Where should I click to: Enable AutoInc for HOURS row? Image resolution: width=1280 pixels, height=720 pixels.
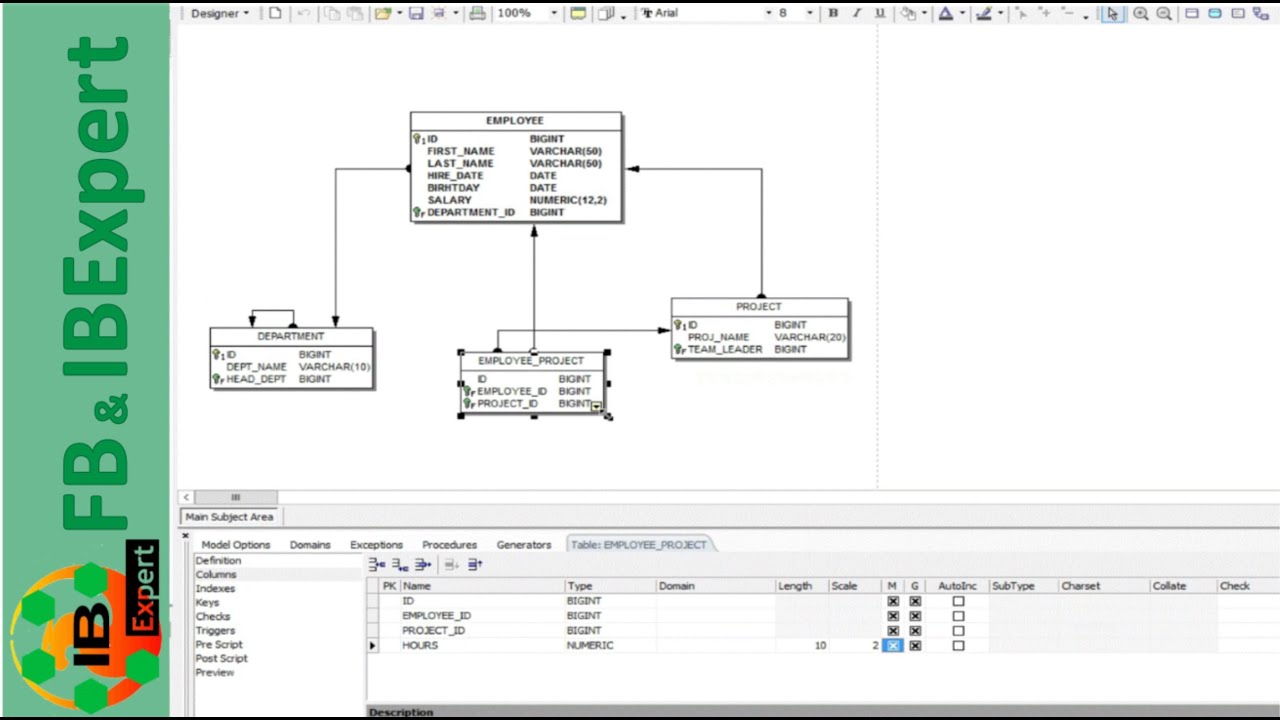pyautogui.click(x=958, y=646)
